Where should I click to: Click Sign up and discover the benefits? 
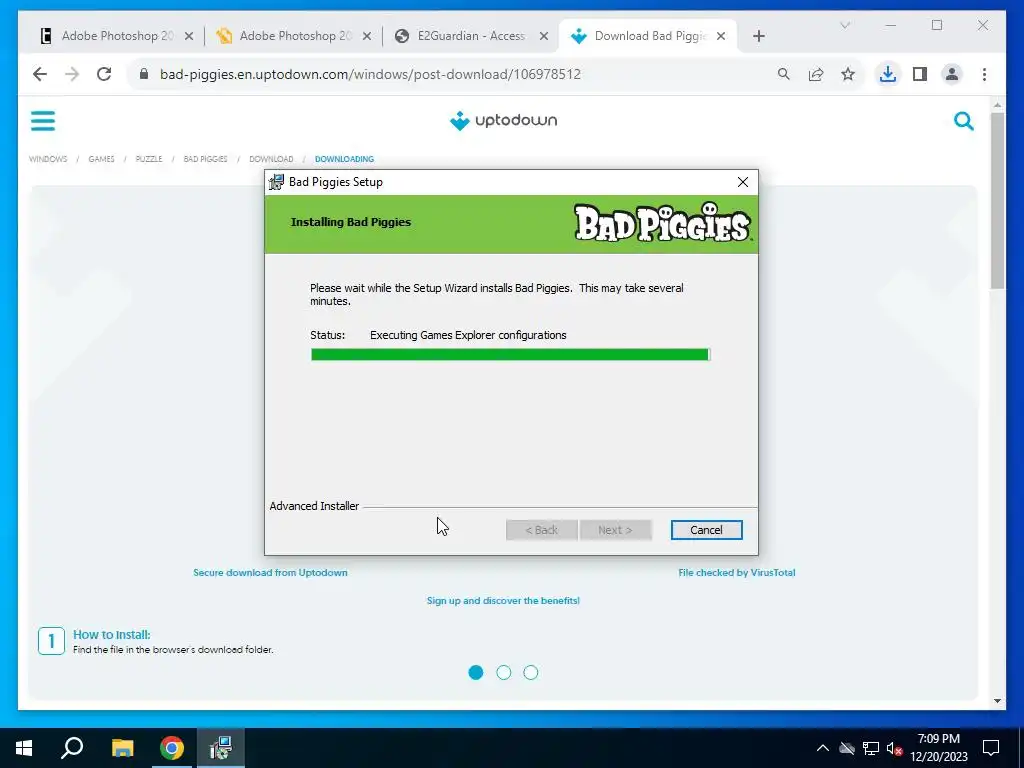click(x=503, y=601)
